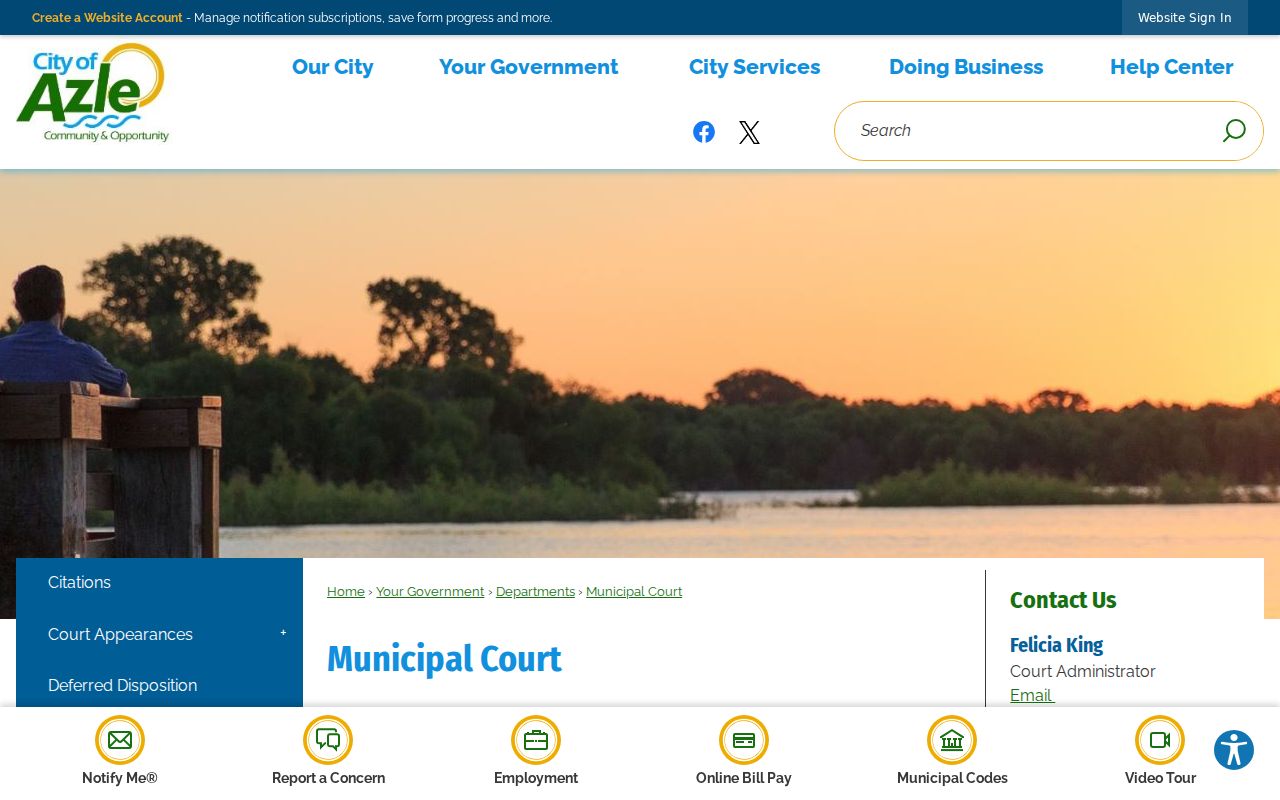Image resolution: width=1280 pixels, height=800 pixels.
Task: Click the Municipal Codes building icon
Action: coord(952,740)
